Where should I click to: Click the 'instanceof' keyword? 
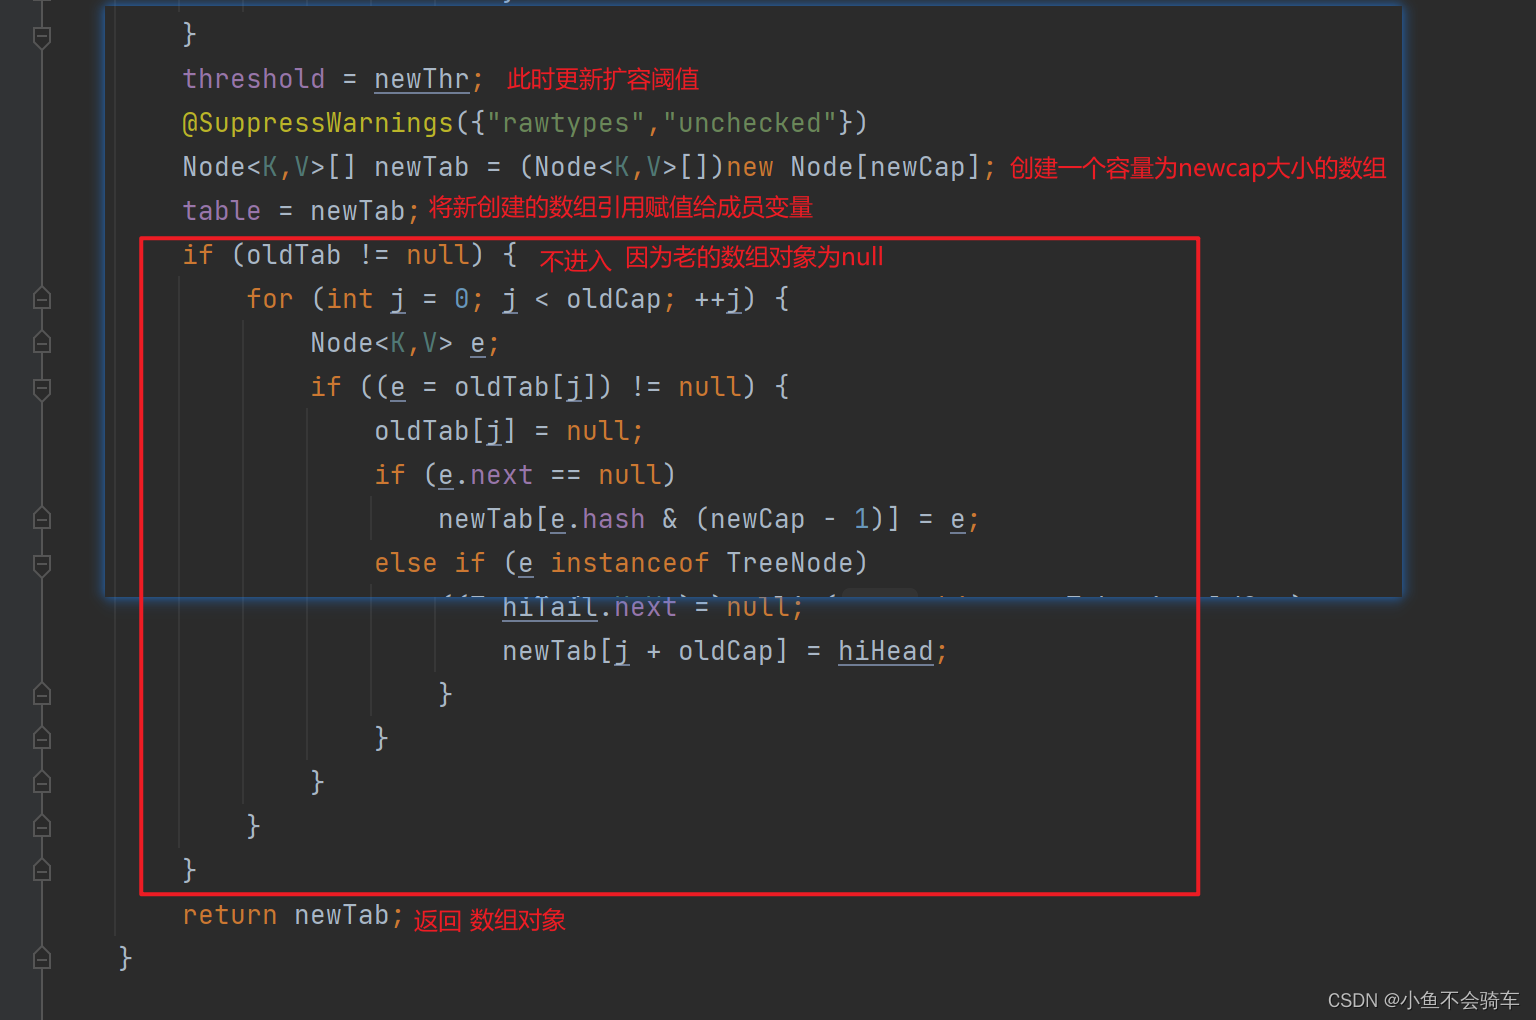(x=630, y=563)
